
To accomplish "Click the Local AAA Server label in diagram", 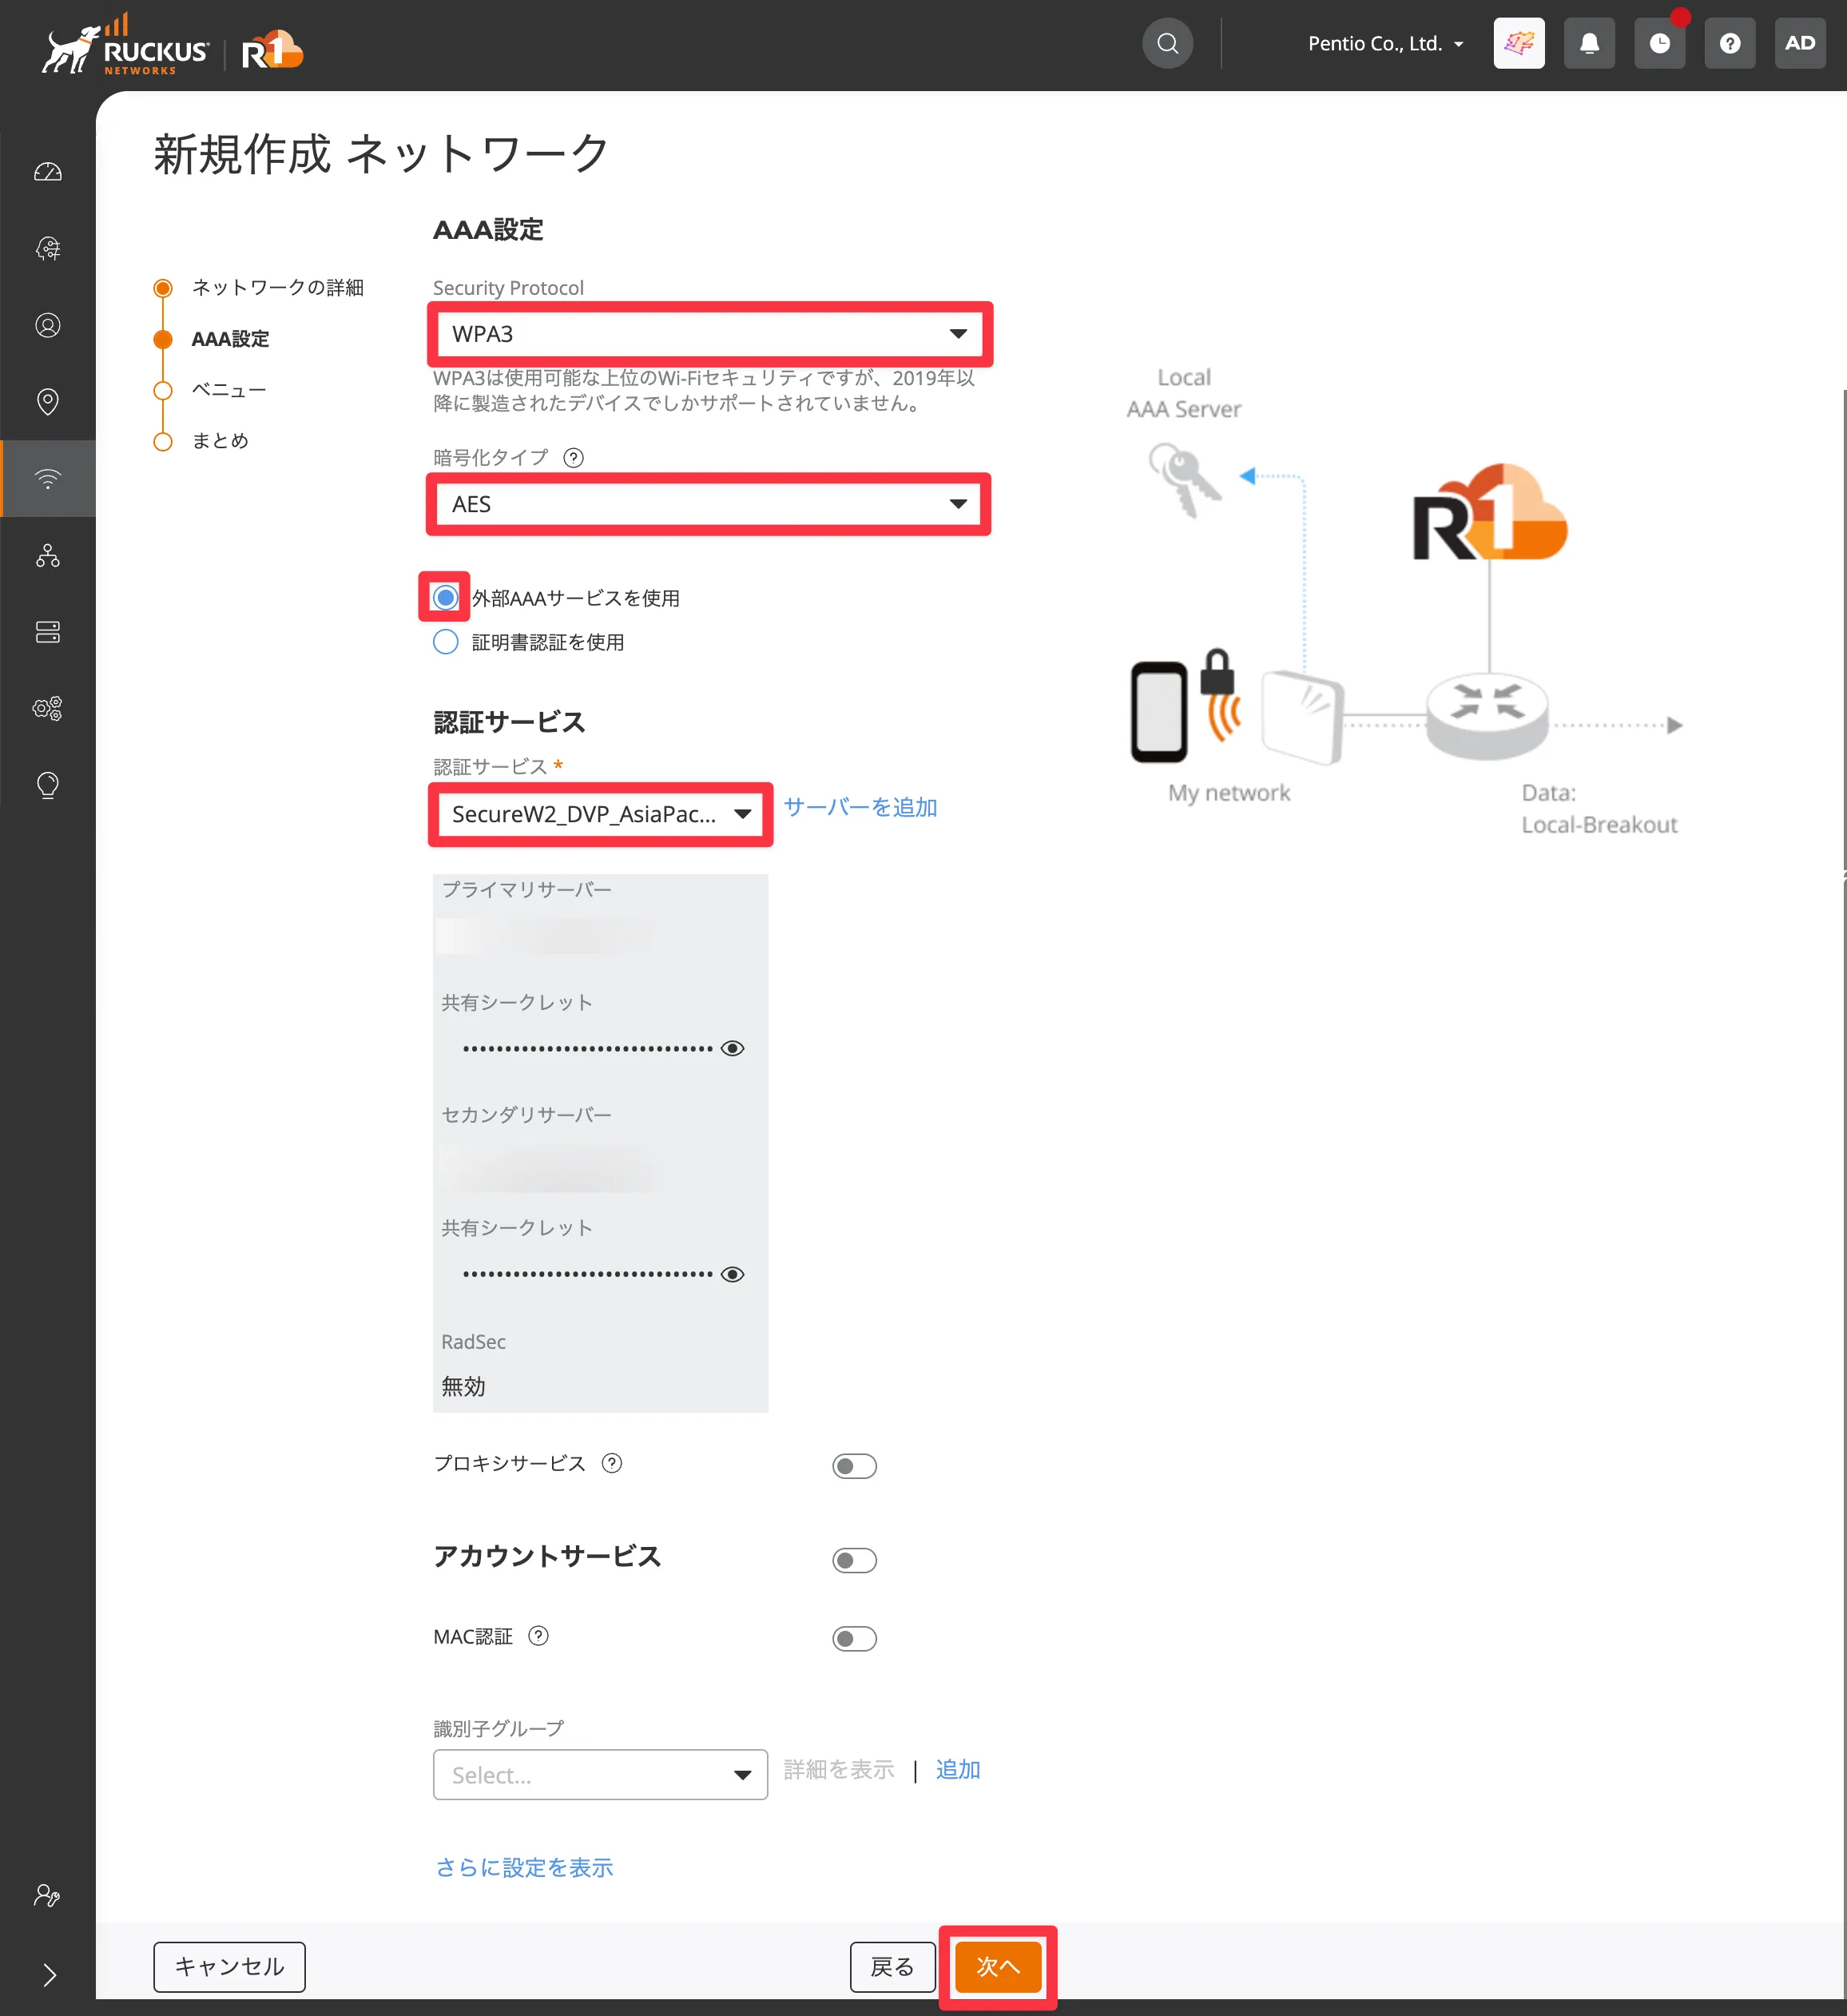I will [1184, 393].
